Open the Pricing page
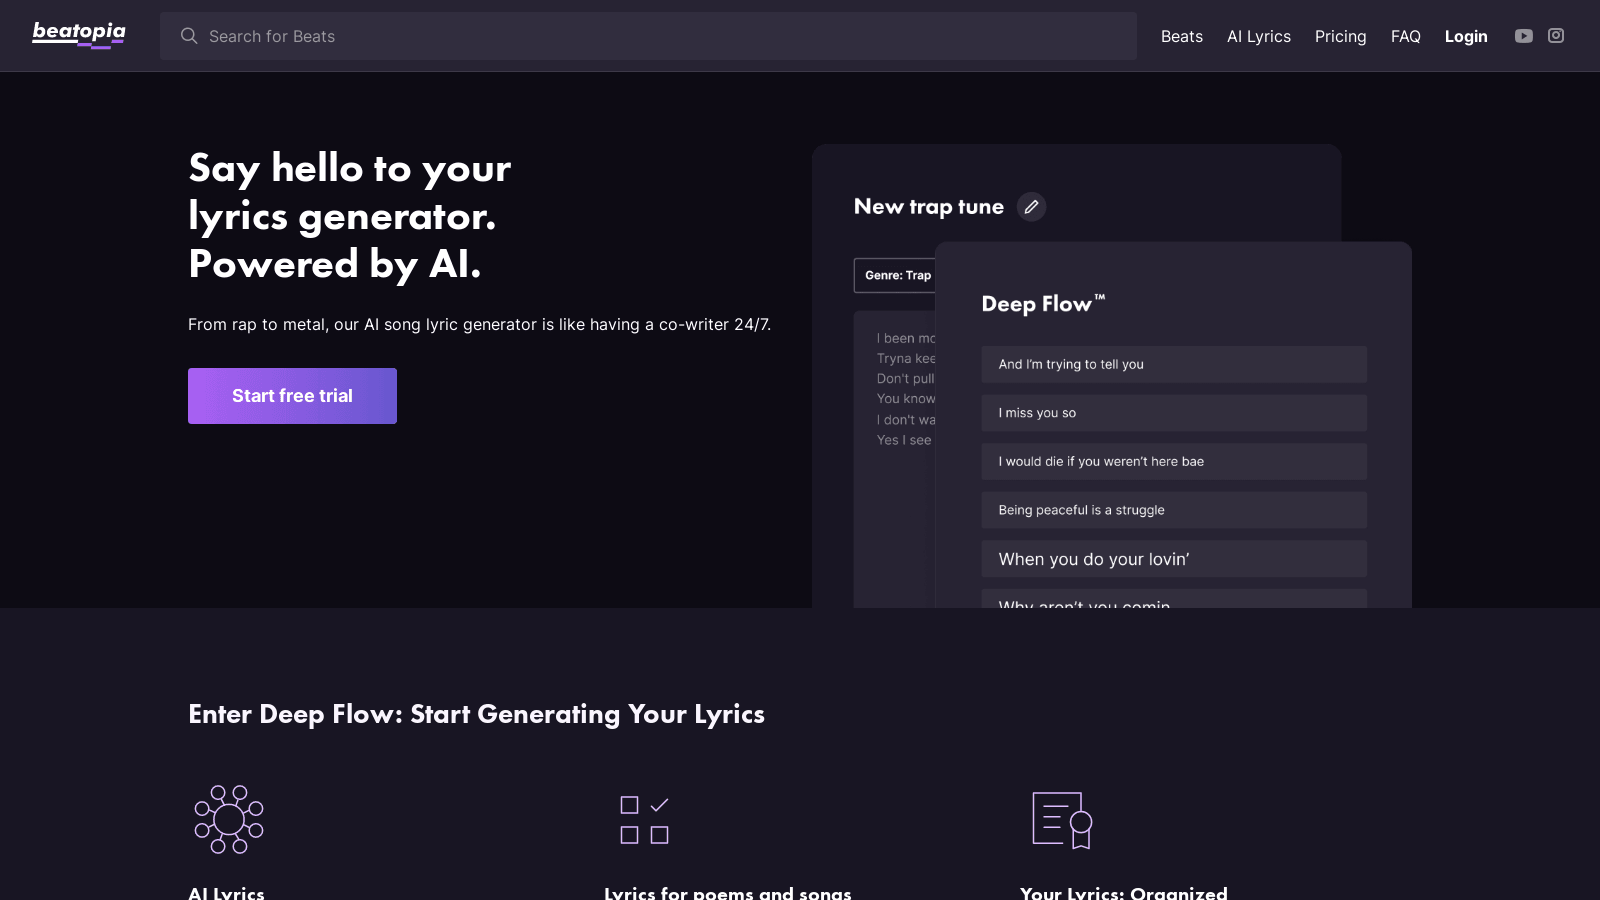Image resolution: width=1600 pixels, height=900 pixels. click(x=1340, y=36)
